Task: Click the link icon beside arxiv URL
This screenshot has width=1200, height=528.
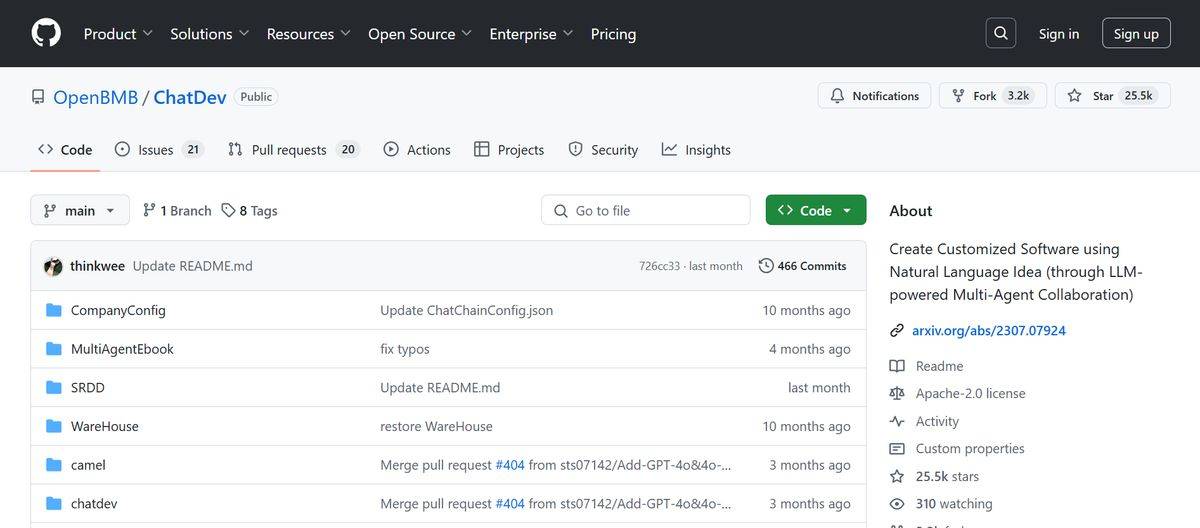Action: coord(897,331)
